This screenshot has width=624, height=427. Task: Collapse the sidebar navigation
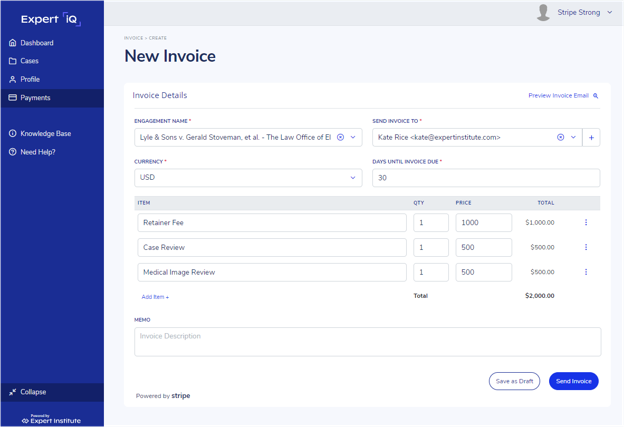pos(28,392)
